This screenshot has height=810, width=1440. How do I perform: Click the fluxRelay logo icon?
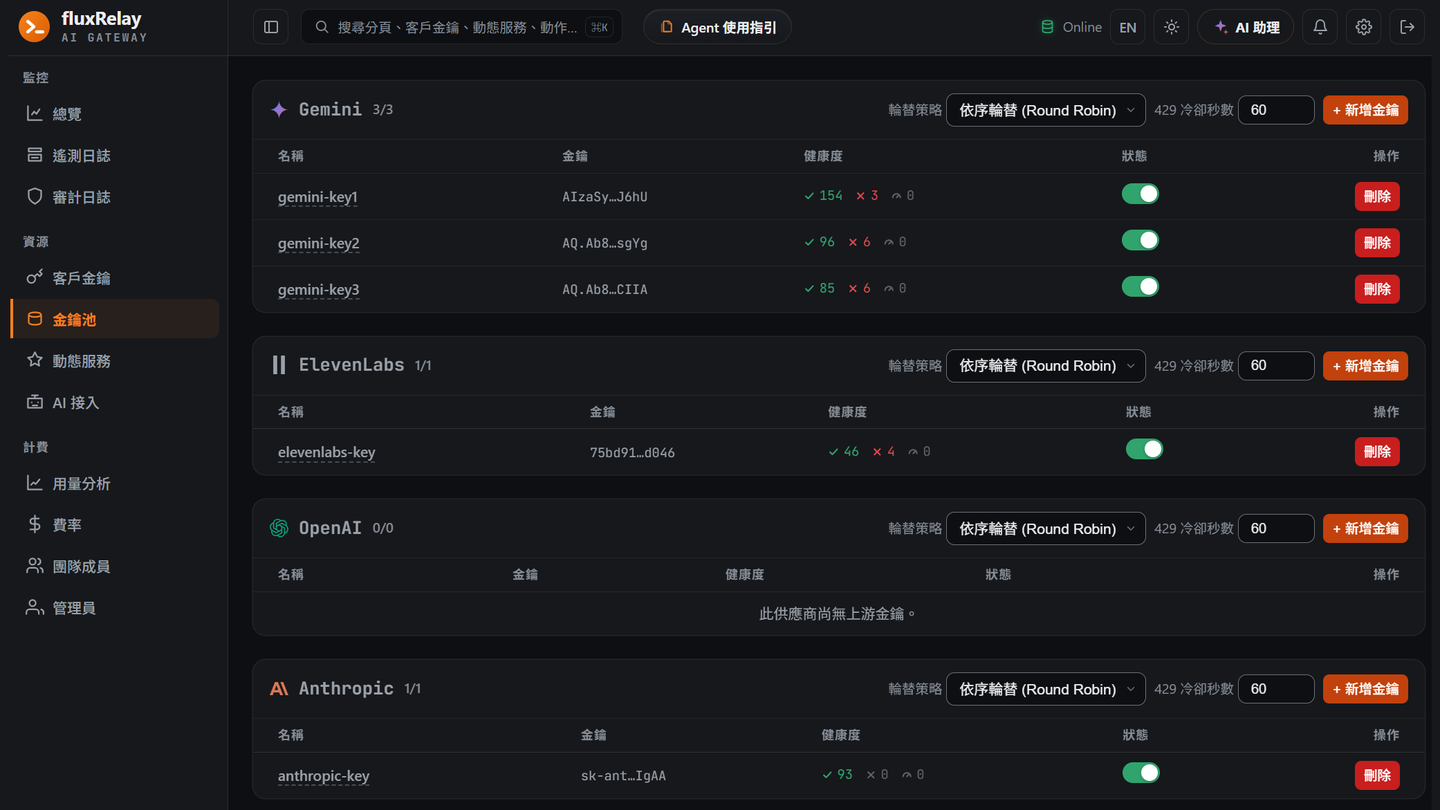34,27
